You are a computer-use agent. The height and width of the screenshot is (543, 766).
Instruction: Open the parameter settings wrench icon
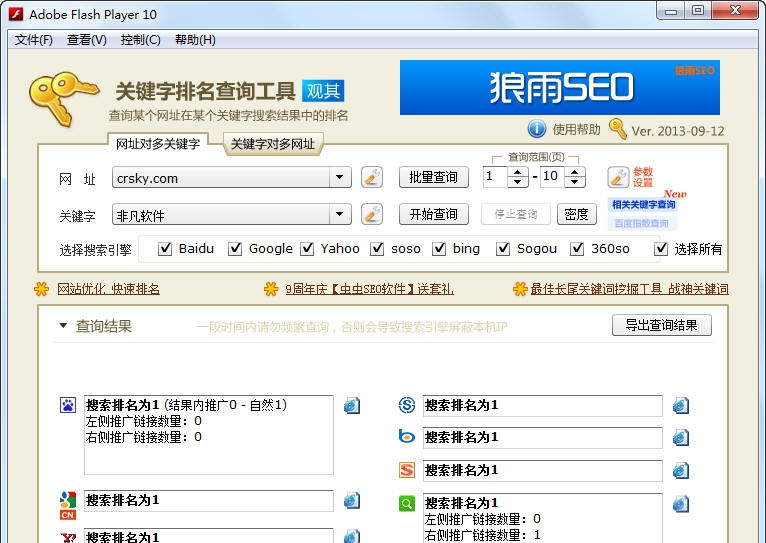click(618, 177)
